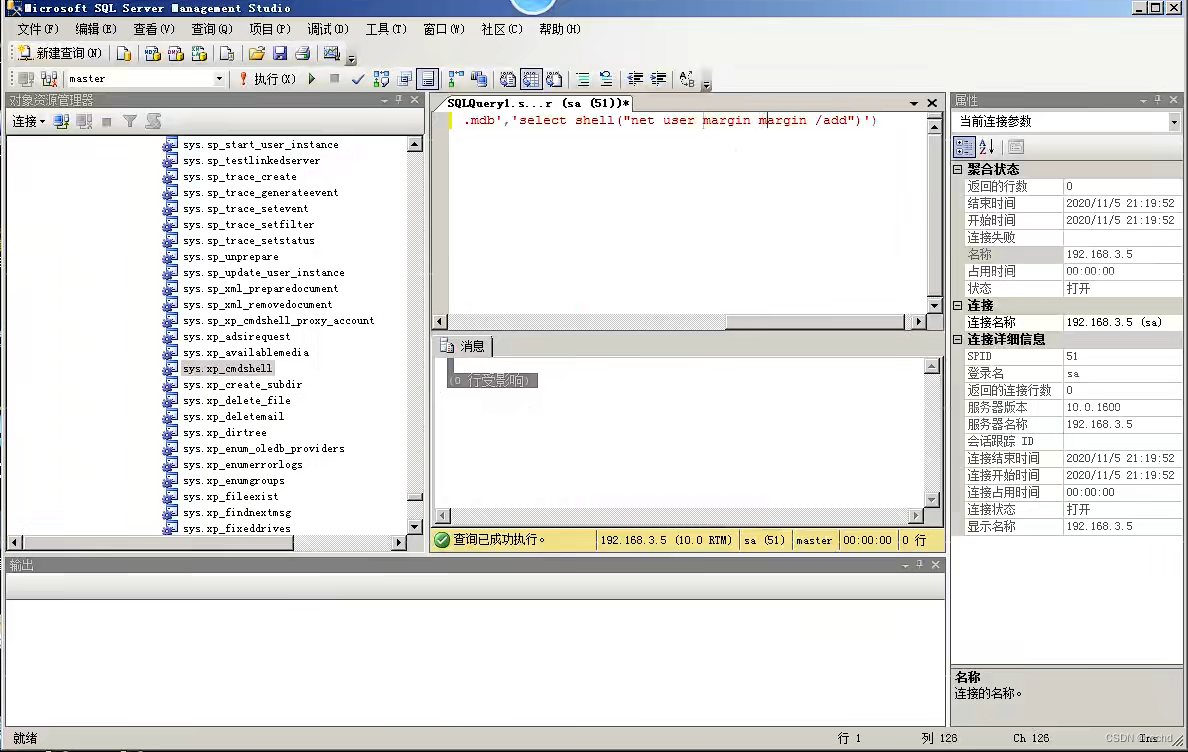
Task: Click Display Estimated Execution Plan icon
Action: tap(381, 79)
